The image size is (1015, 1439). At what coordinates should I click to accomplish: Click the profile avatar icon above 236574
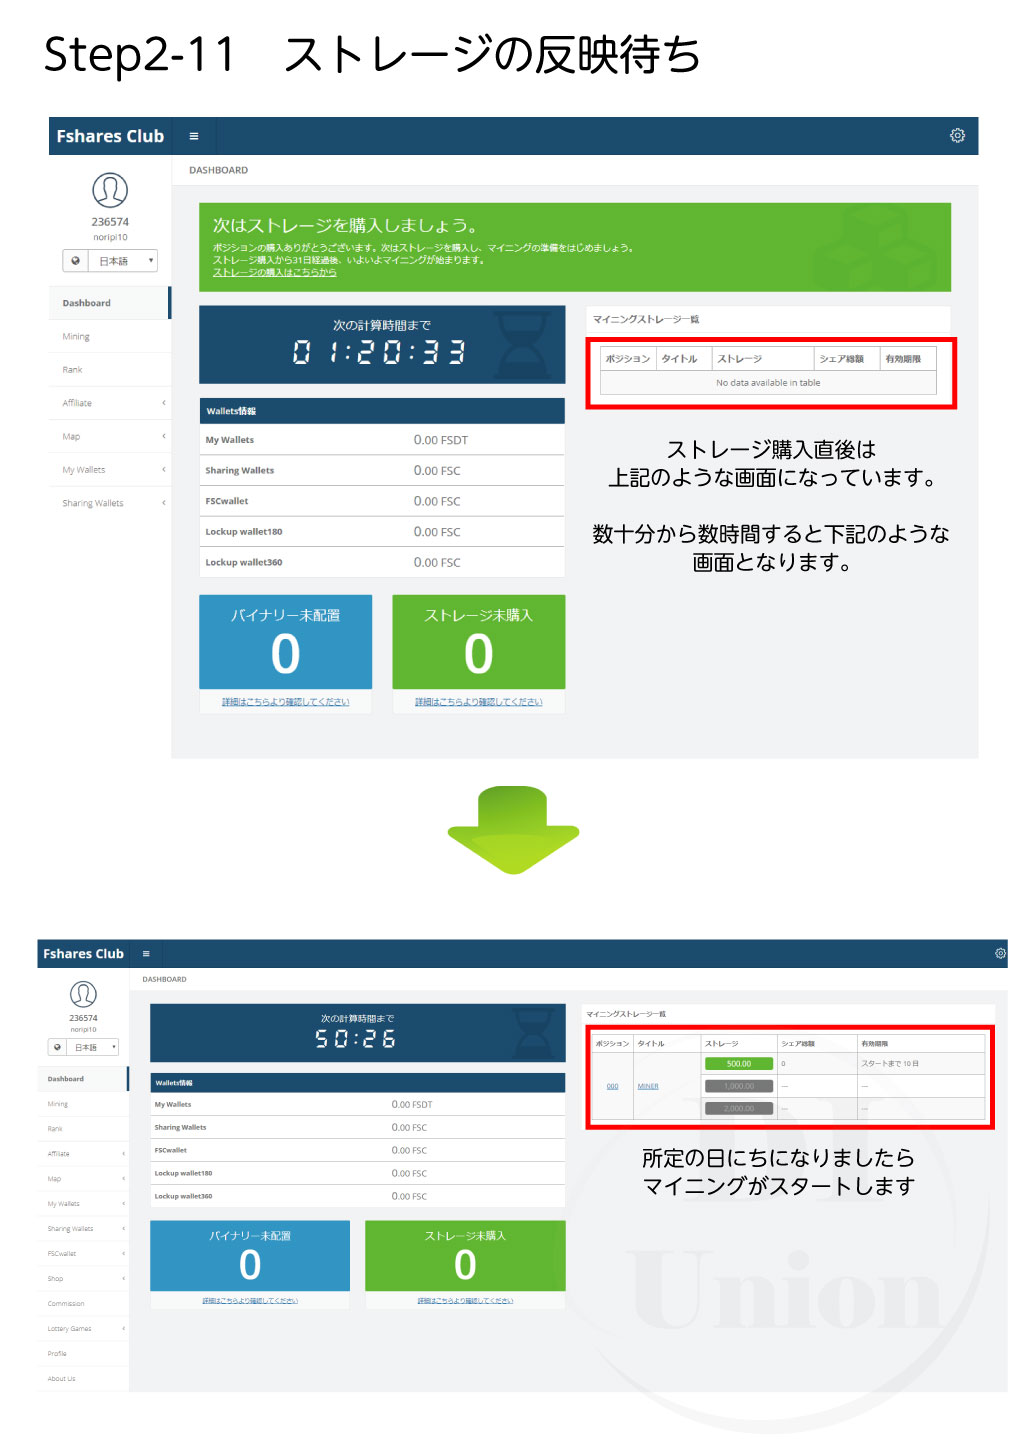click(110, 192)
